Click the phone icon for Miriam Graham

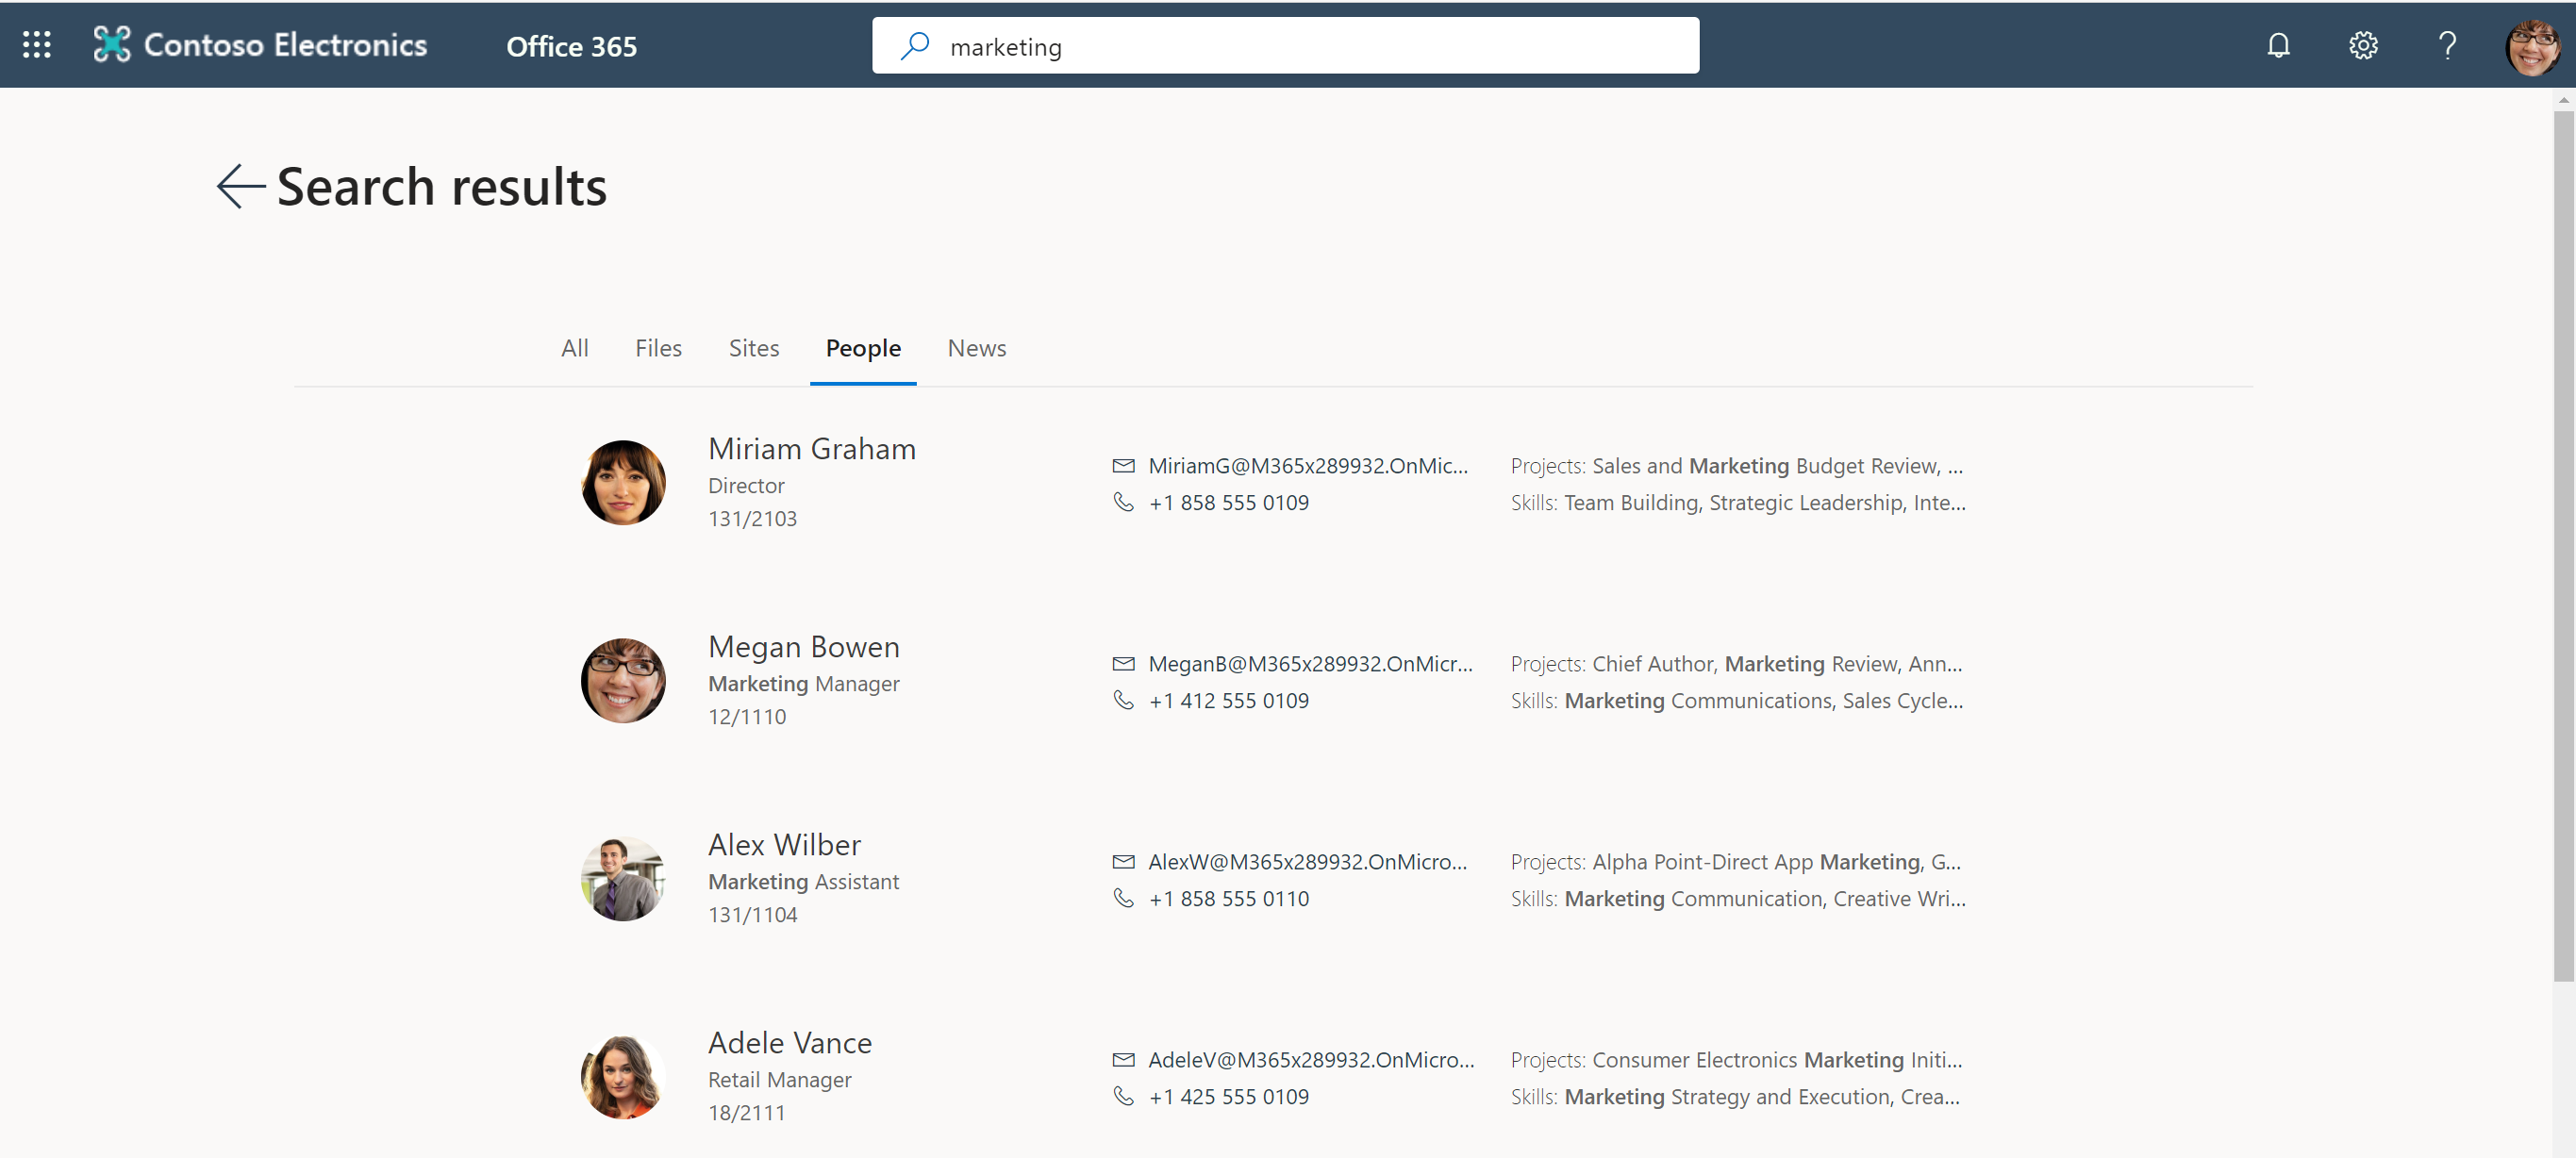point(1123,502)
